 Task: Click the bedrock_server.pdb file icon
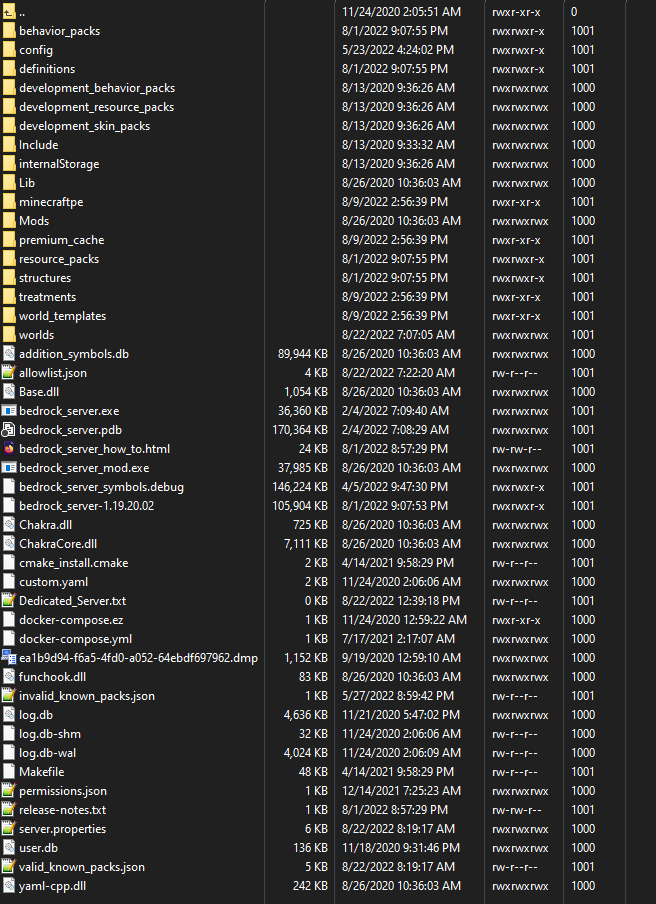[9, 430]
